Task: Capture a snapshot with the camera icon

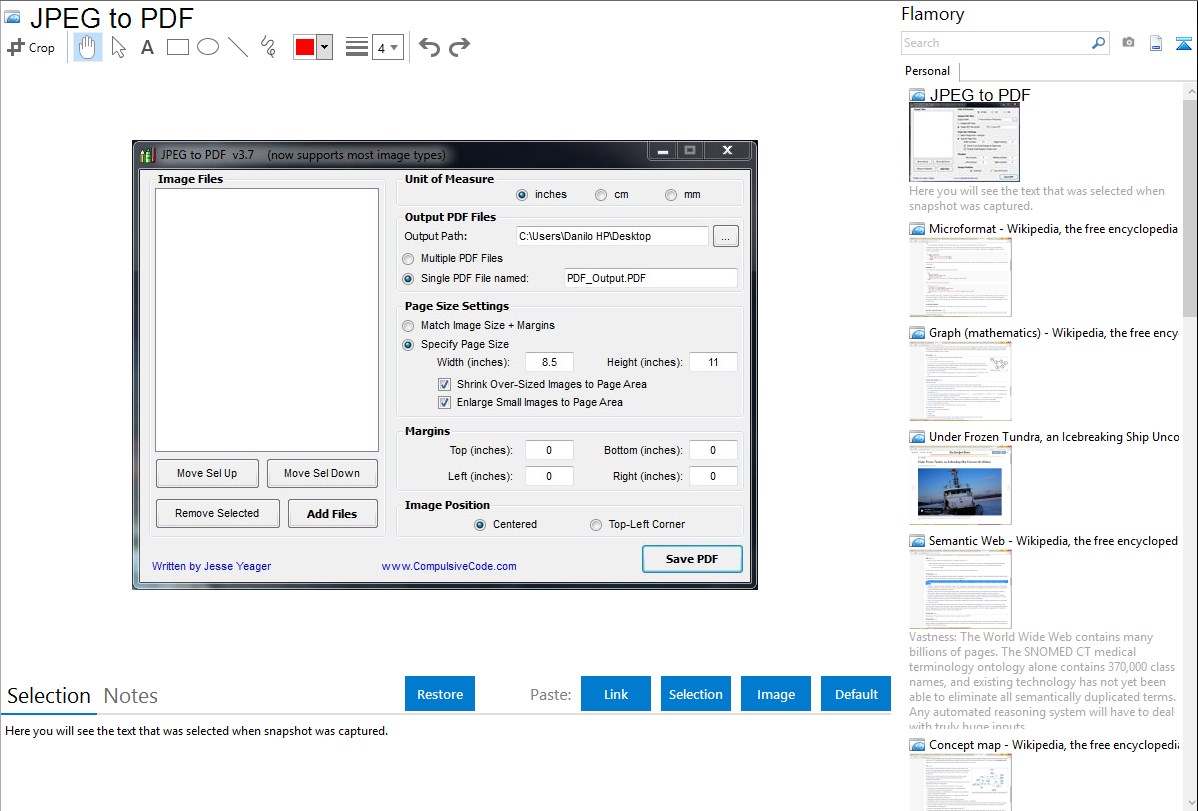Action: point(1128,43)
